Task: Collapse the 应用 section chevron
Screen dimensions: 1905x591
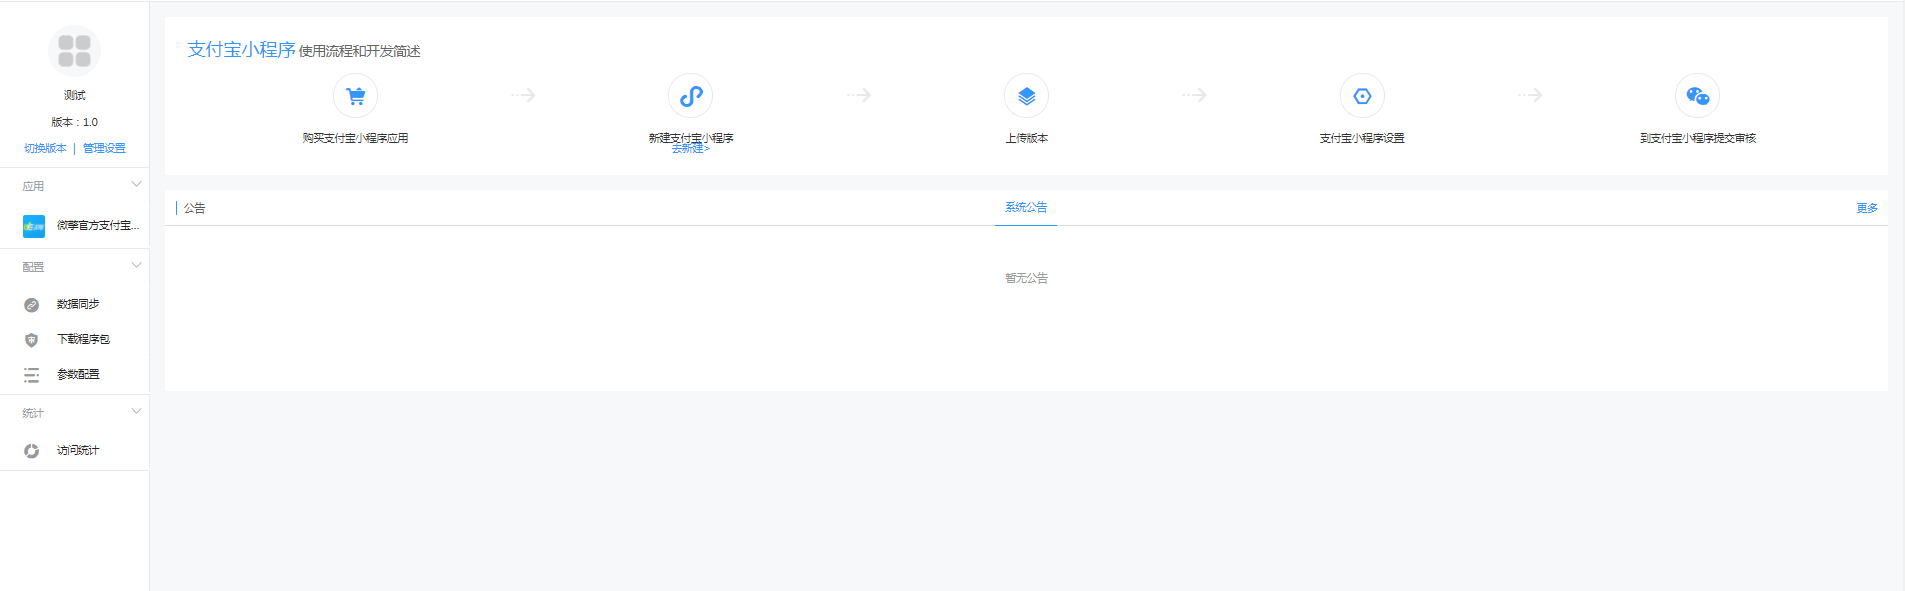Action: [136, 184]
